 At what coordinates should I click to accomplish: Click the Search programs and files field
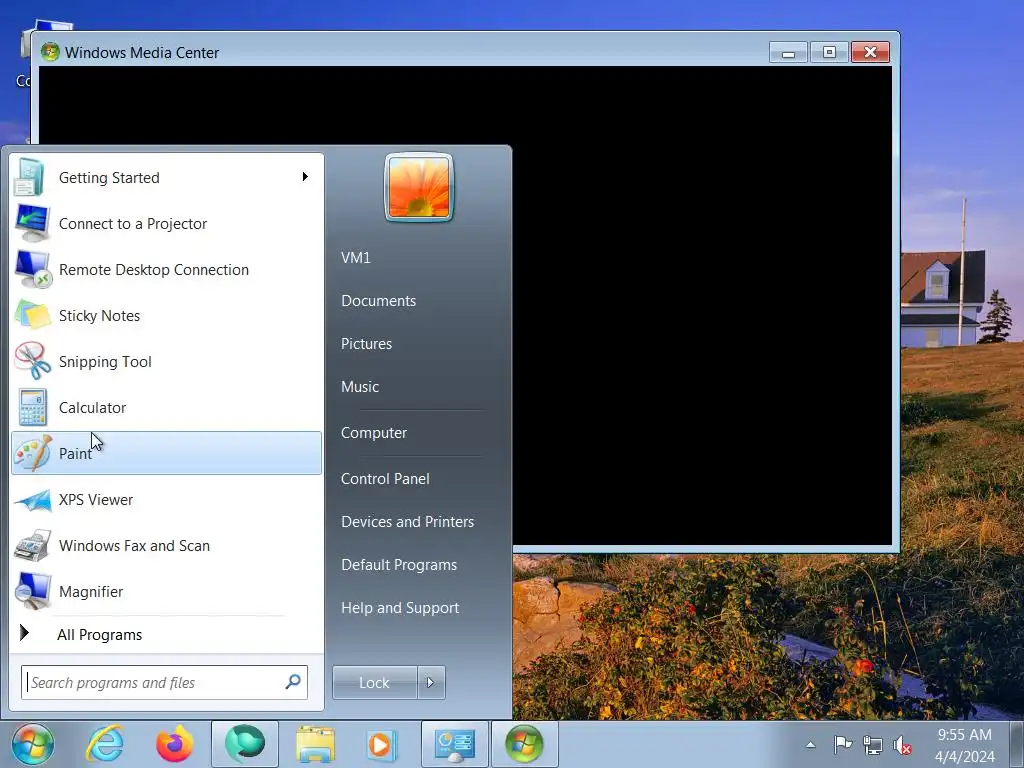[x=164, y=682]
